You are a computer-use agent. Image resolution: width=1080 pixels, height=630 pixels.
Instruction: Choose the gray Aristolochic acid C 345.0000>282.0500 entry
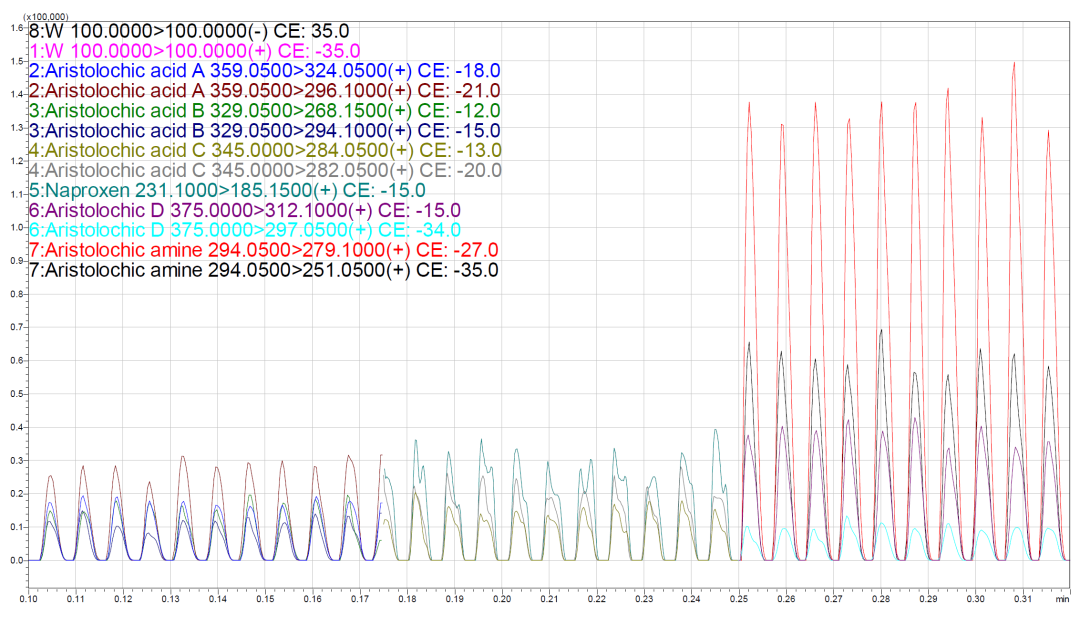pos(265,171)
